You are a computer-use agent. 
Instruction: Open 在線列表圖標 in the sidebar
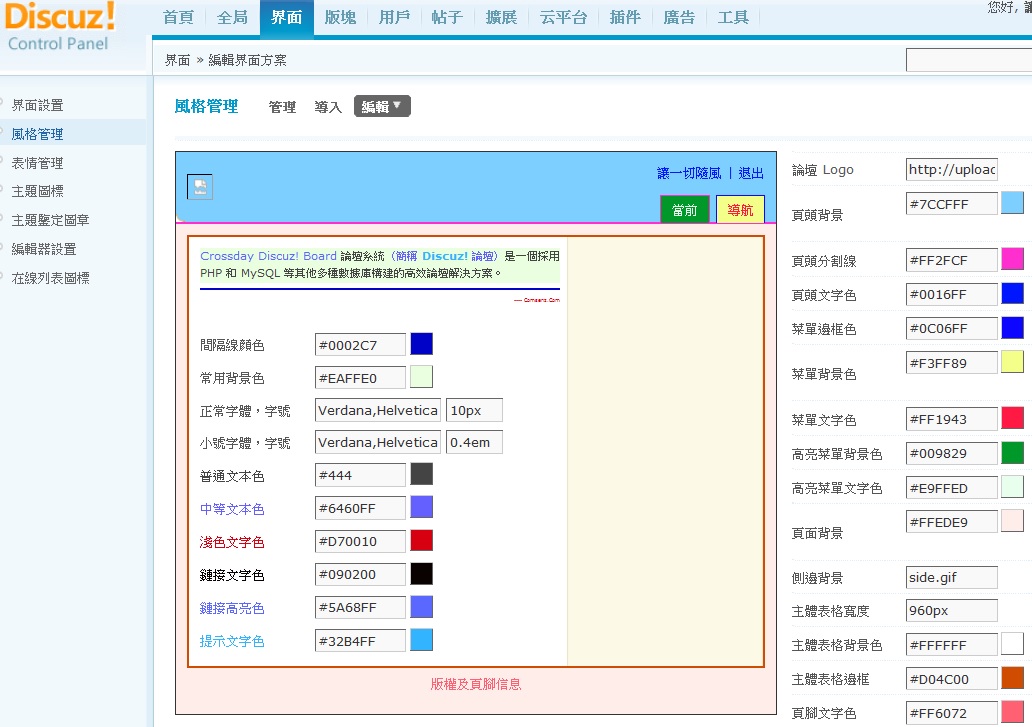[51, 278]
